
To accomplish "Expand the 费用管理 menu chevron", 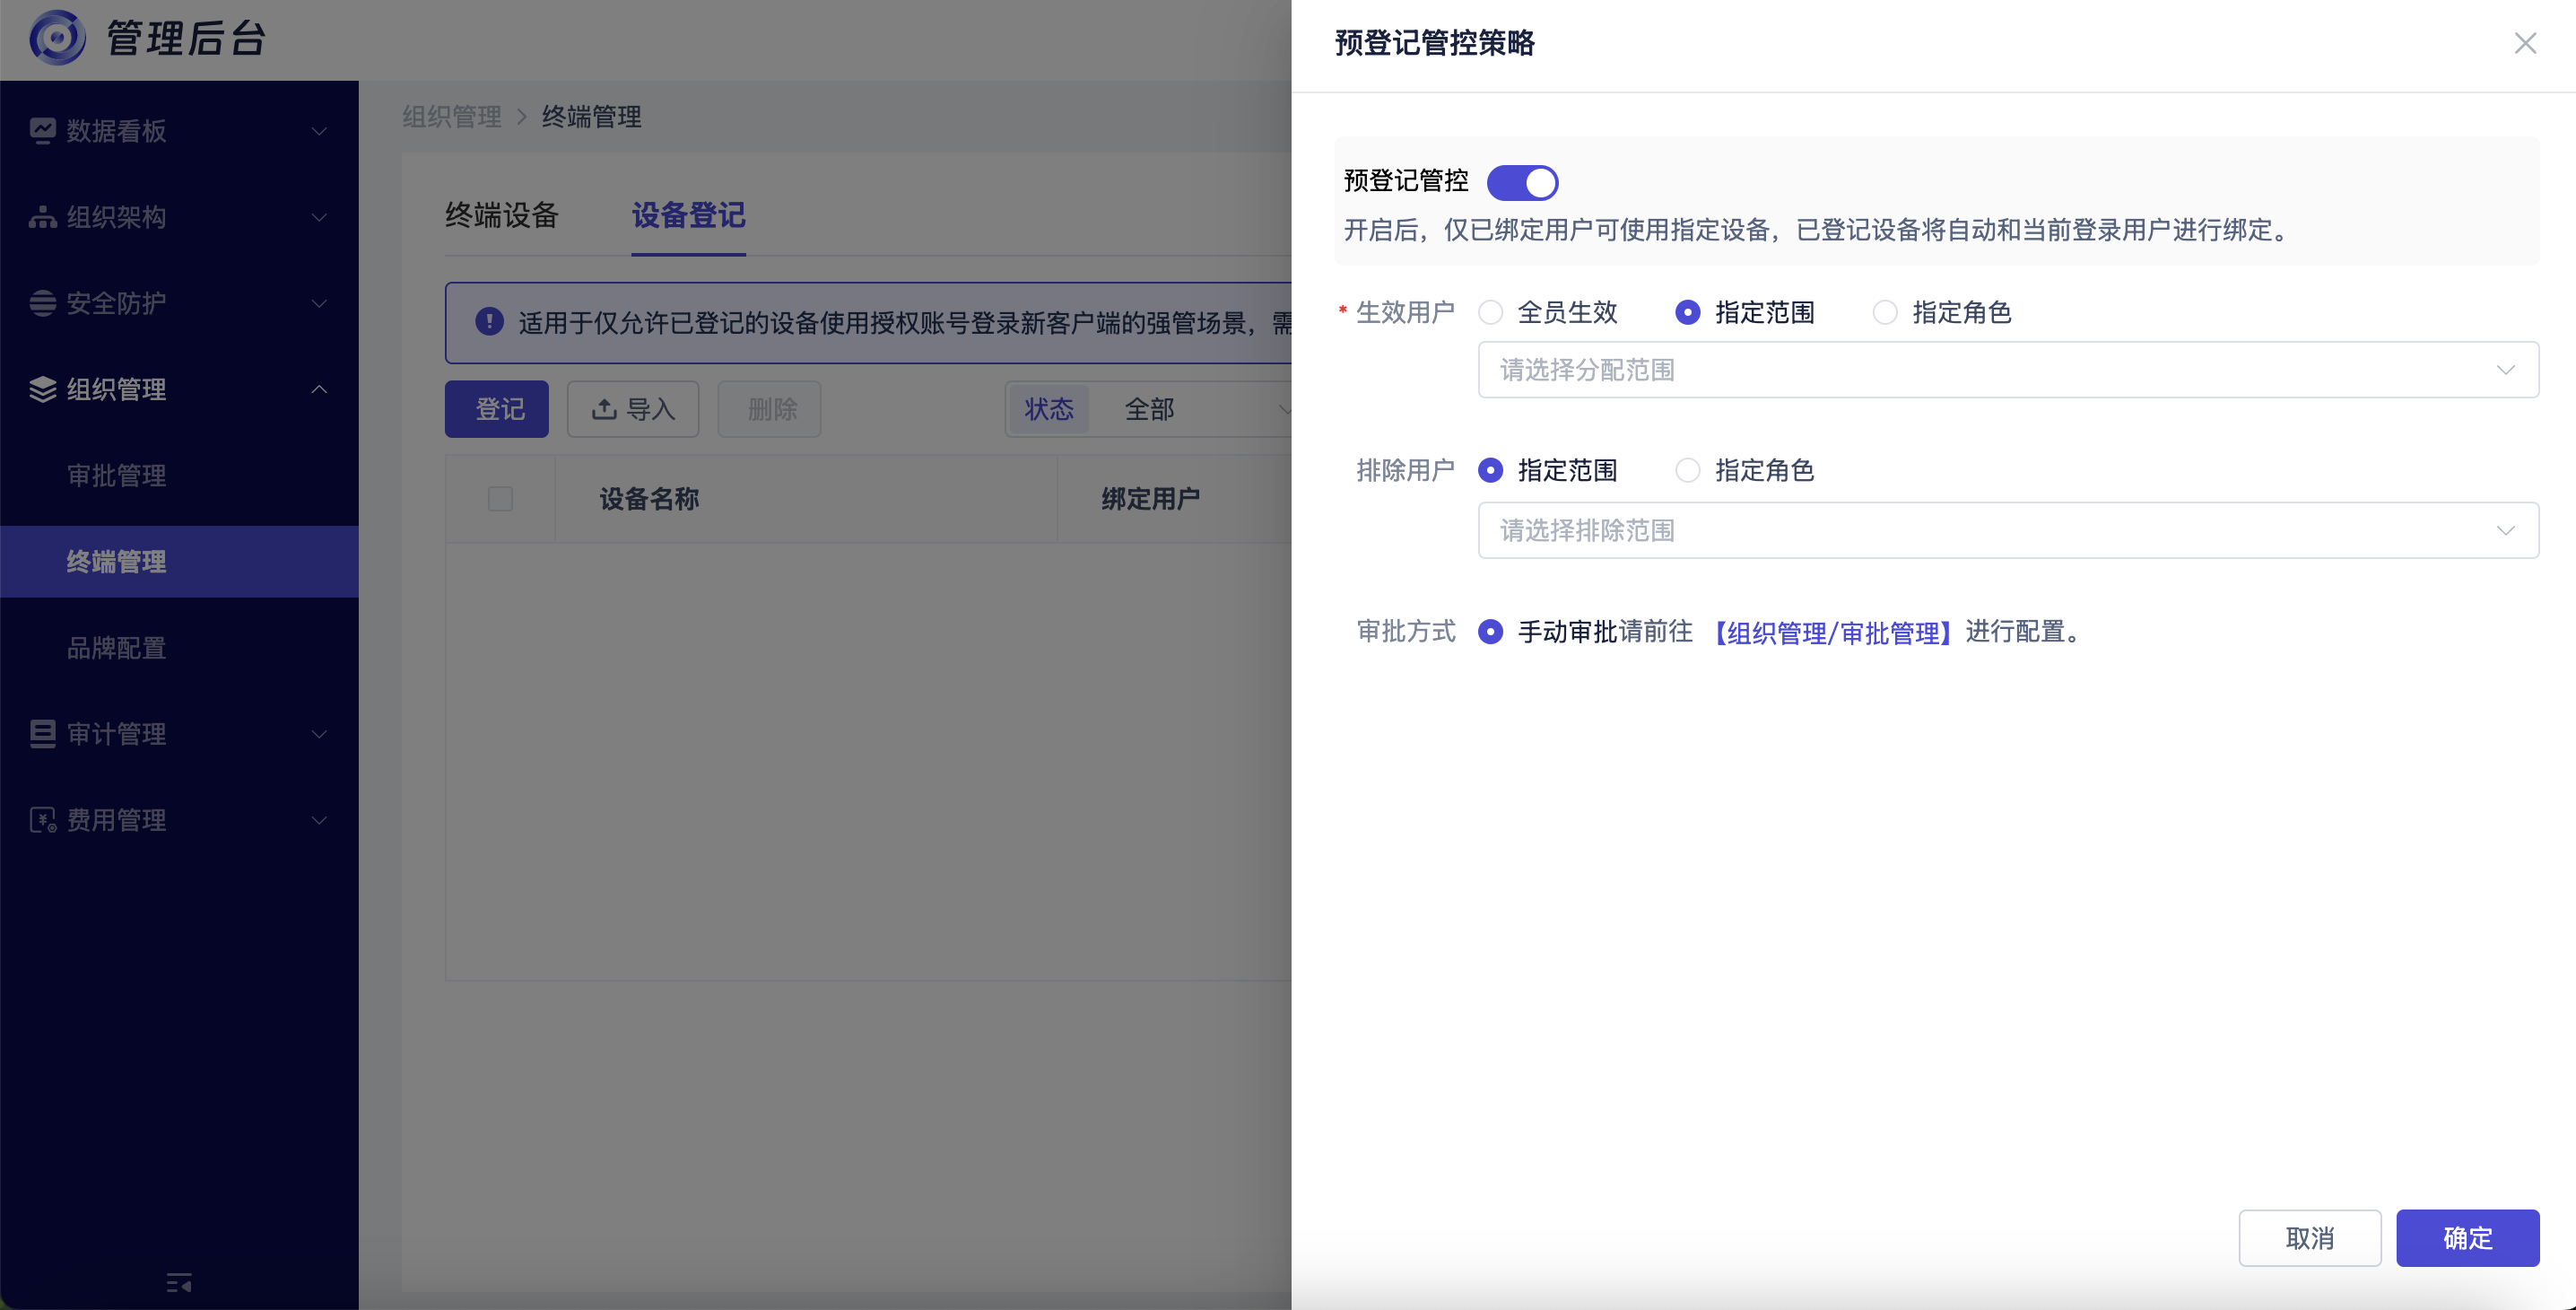I will [x=319, y=820].
